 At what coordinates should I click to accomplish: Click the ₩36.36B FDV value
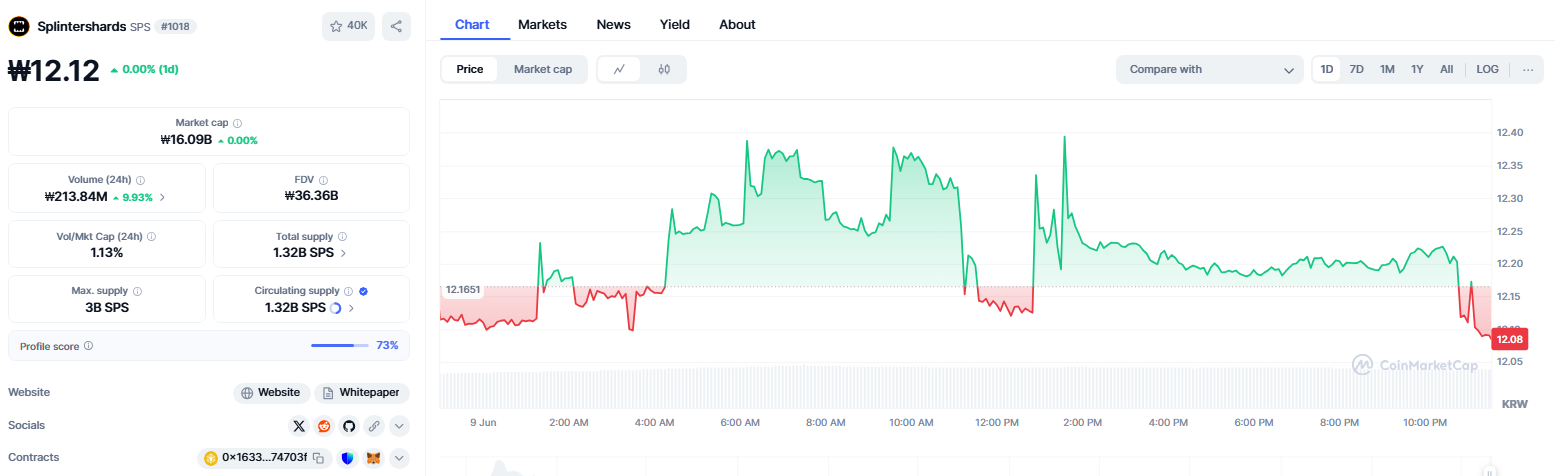pyautogui.click(x=311, y=196)
